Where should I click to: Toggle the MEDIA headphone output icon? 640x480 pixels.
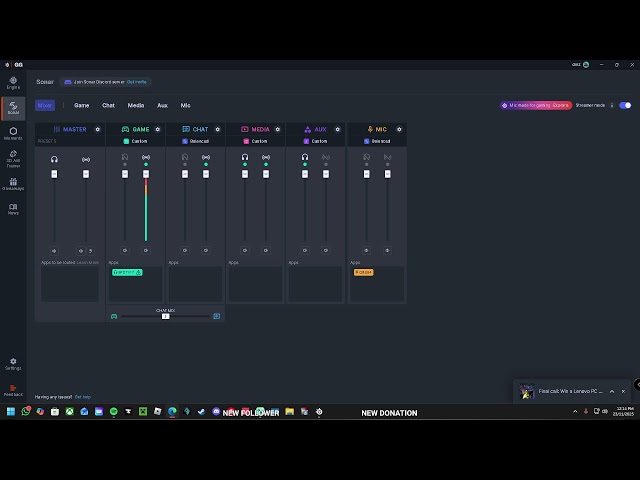point(245,157)
